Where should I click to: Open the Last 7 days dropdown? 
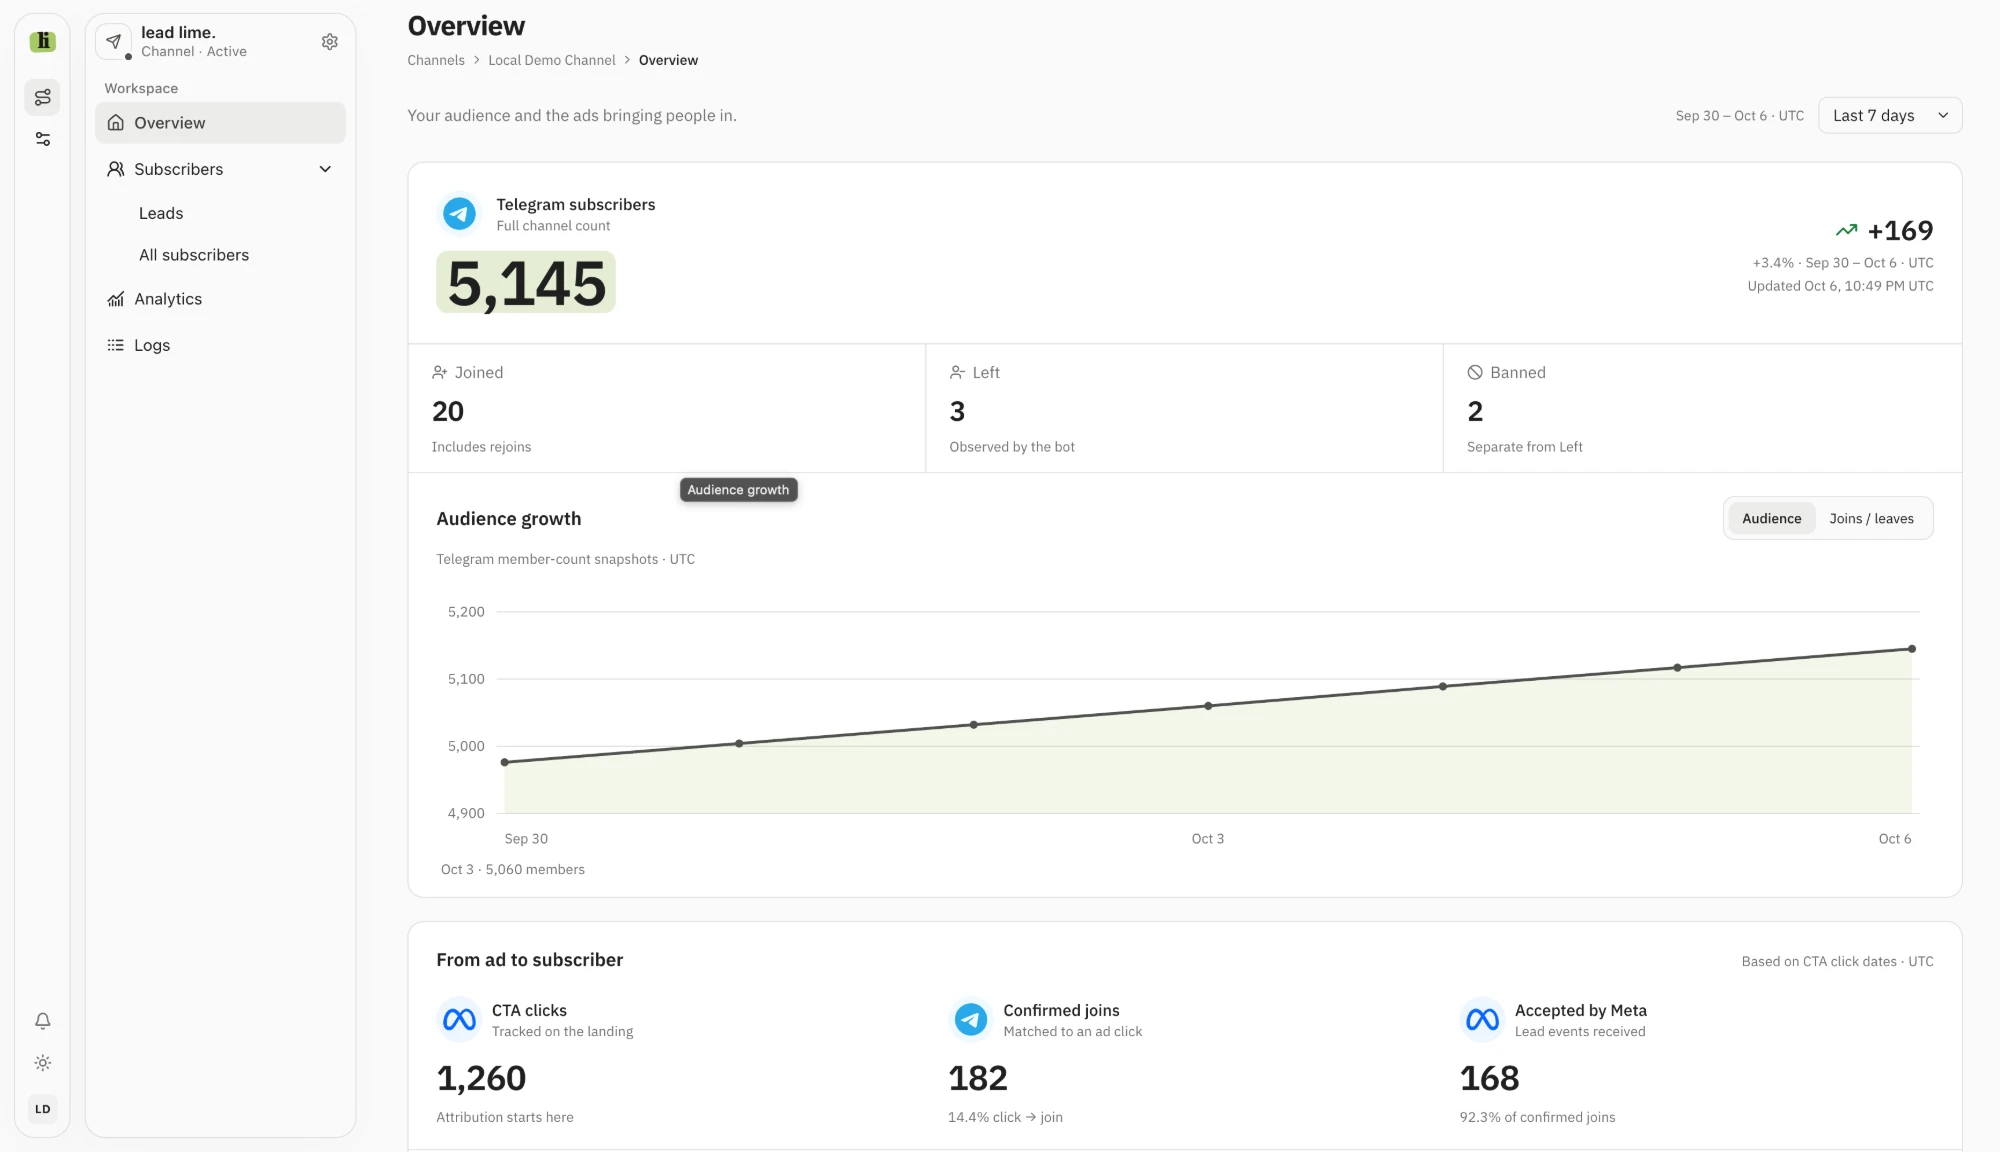pos(1890,116)
